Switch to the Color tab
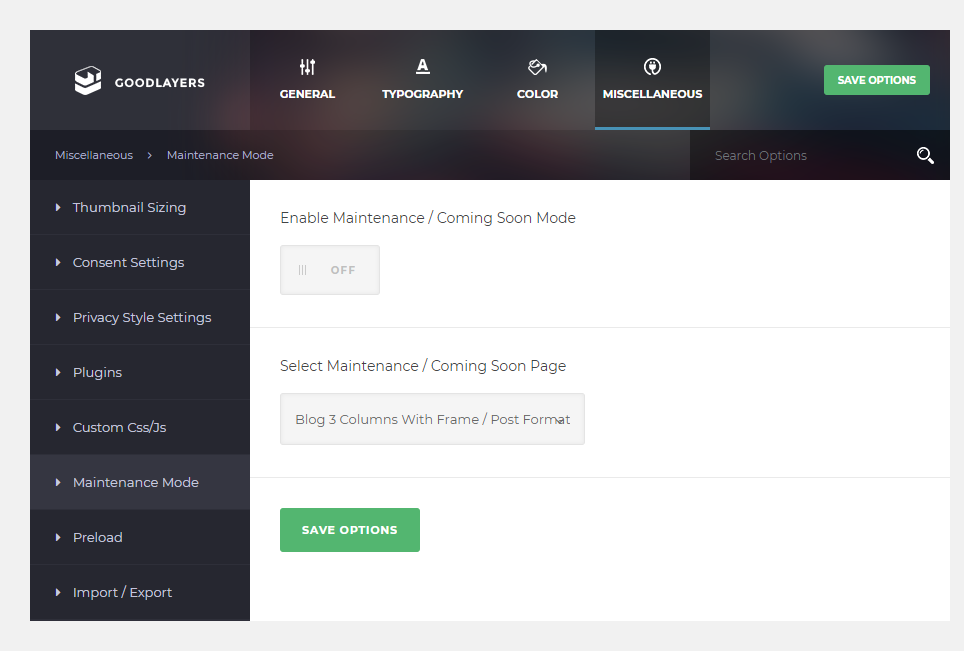964x651 pixels. (537, 80)
